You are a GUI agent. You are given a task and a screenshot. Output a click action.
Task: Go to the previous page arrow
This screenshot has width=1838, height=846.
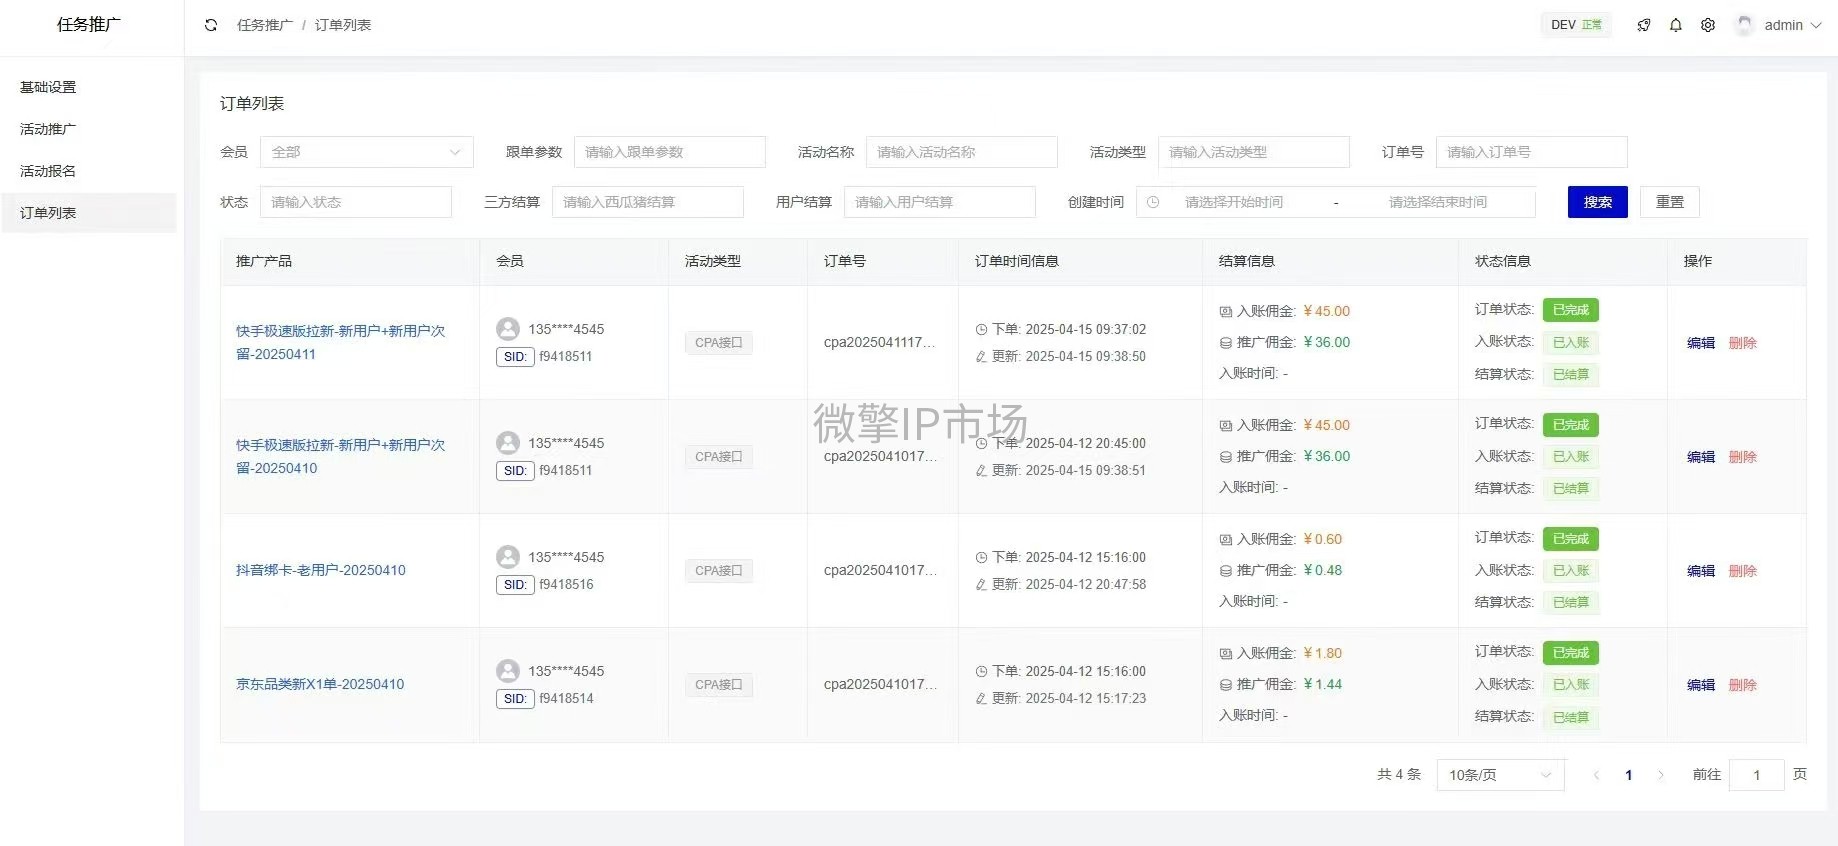1597,775
